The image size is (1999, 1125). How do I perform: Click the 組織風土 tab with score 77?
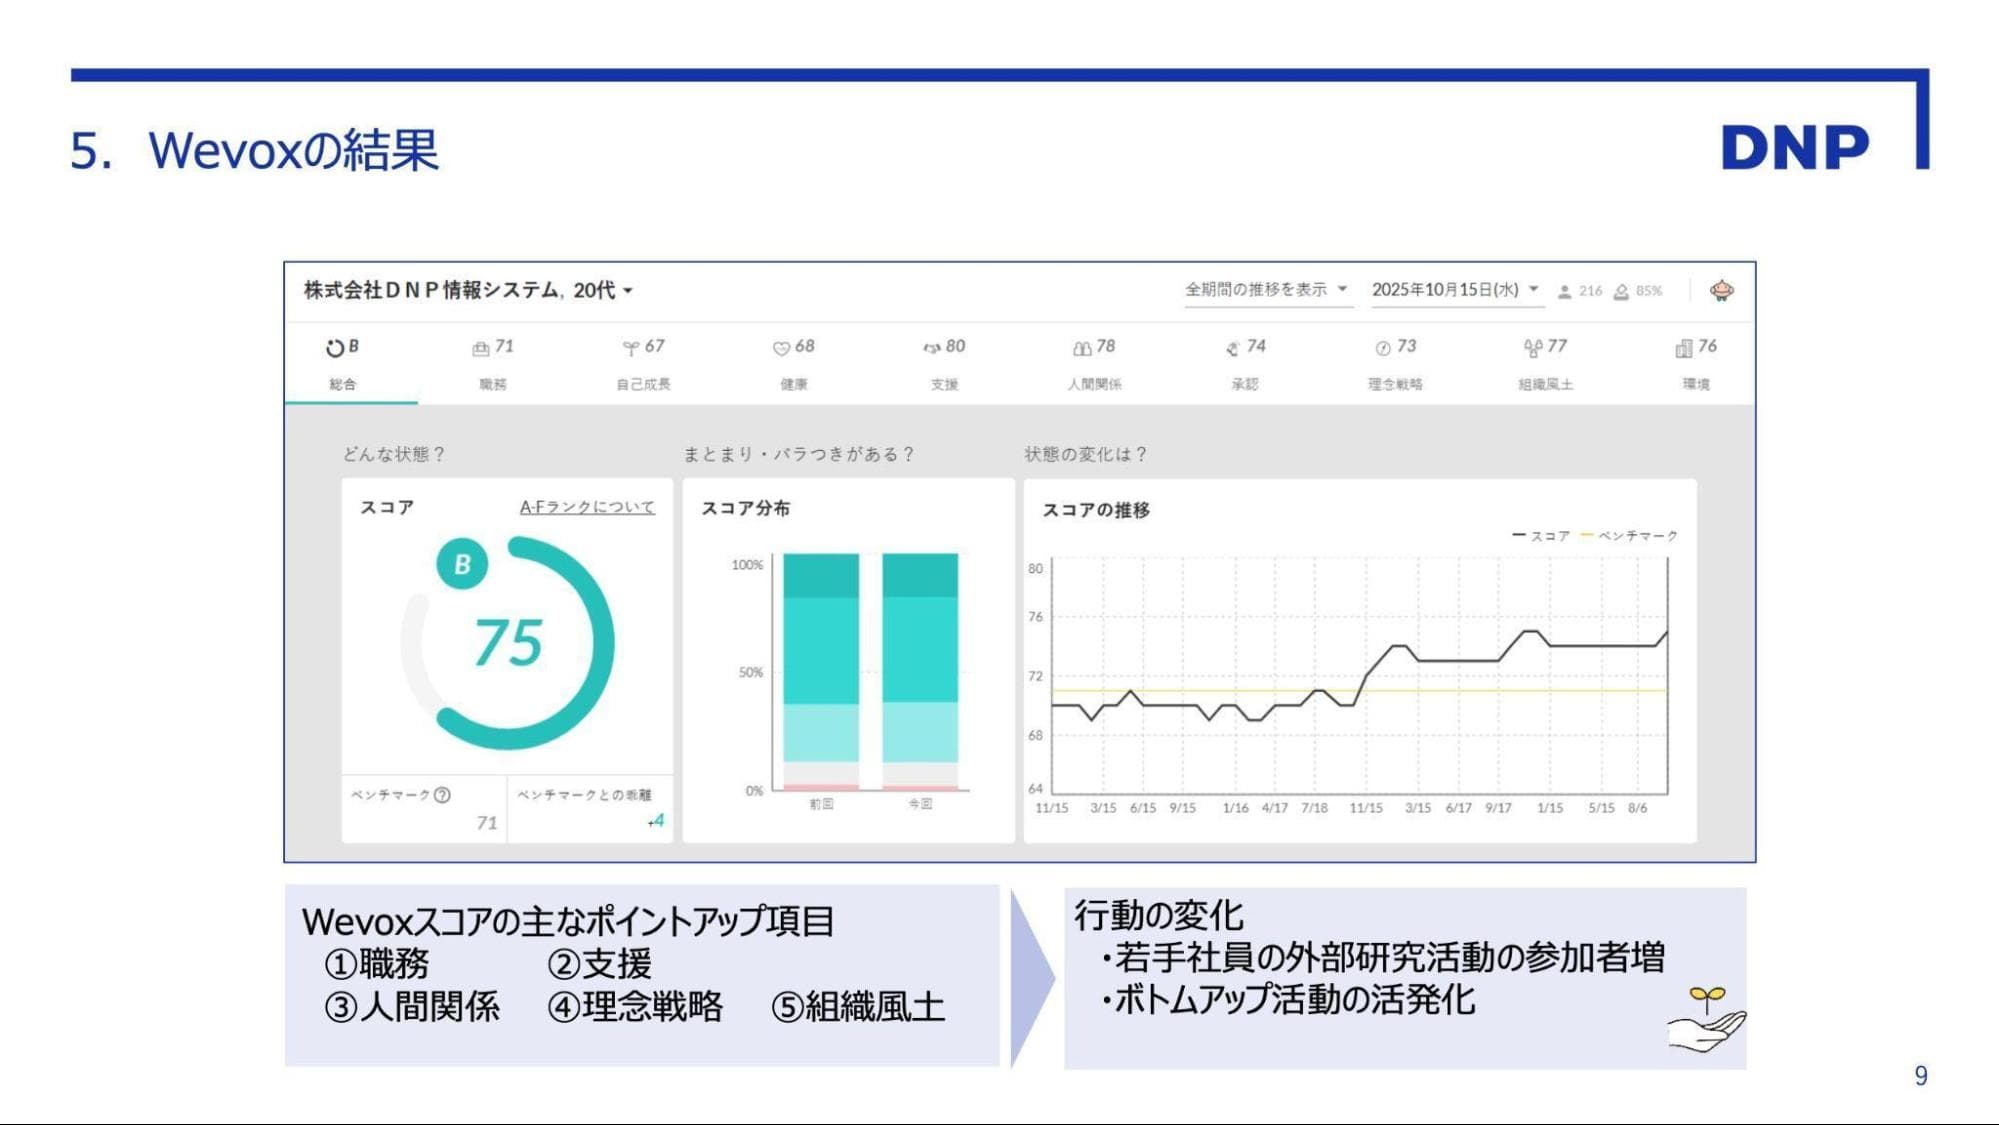click(x=1545, y=364)
